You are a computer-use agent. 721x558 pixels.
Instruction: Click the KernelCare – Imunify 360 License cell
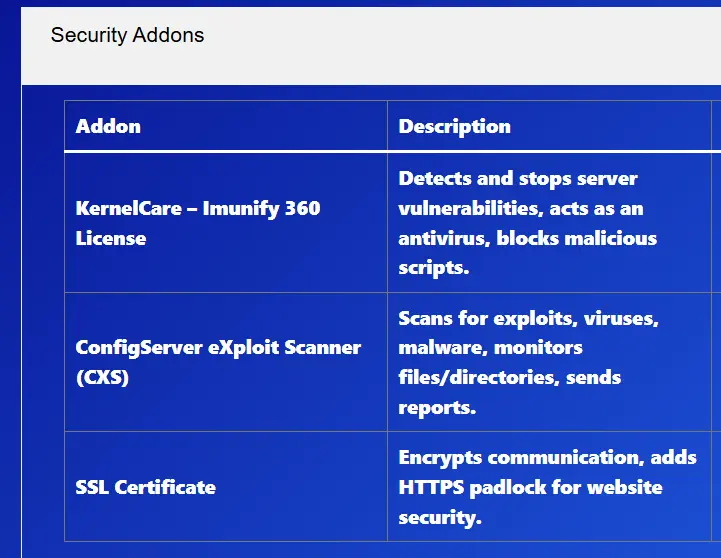click(226, 223)
